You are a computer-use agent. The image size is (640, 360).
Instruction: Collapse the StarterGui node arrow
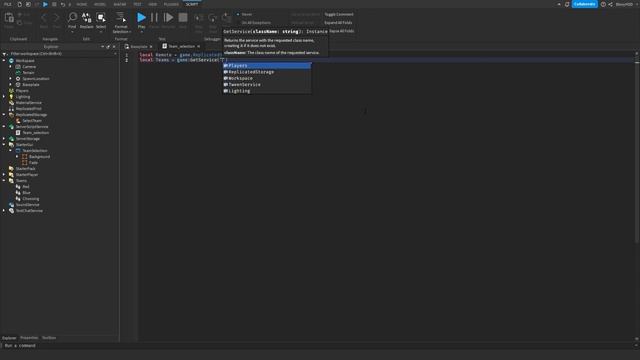coord(4,144)
